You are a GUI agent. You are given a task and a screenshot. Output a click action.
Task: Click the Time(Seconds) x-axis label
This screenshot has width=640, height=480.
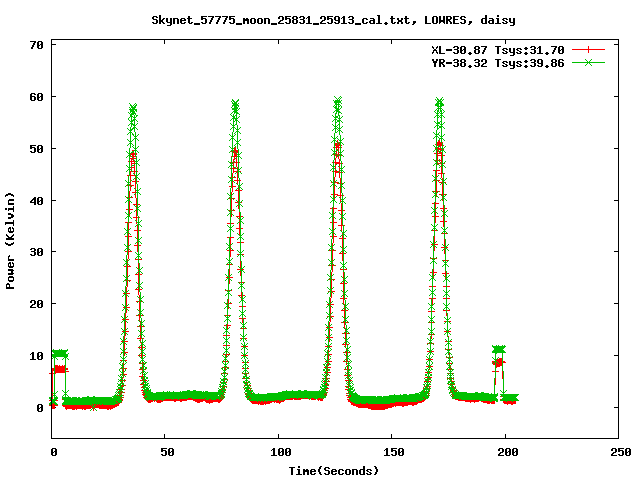click(x=334, y=469)
